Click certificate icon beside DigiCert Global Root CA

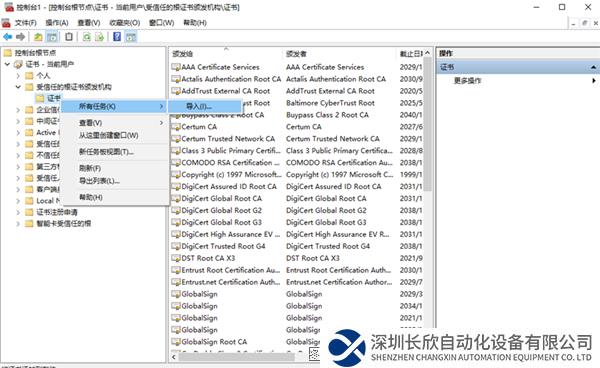pos(176,199)
